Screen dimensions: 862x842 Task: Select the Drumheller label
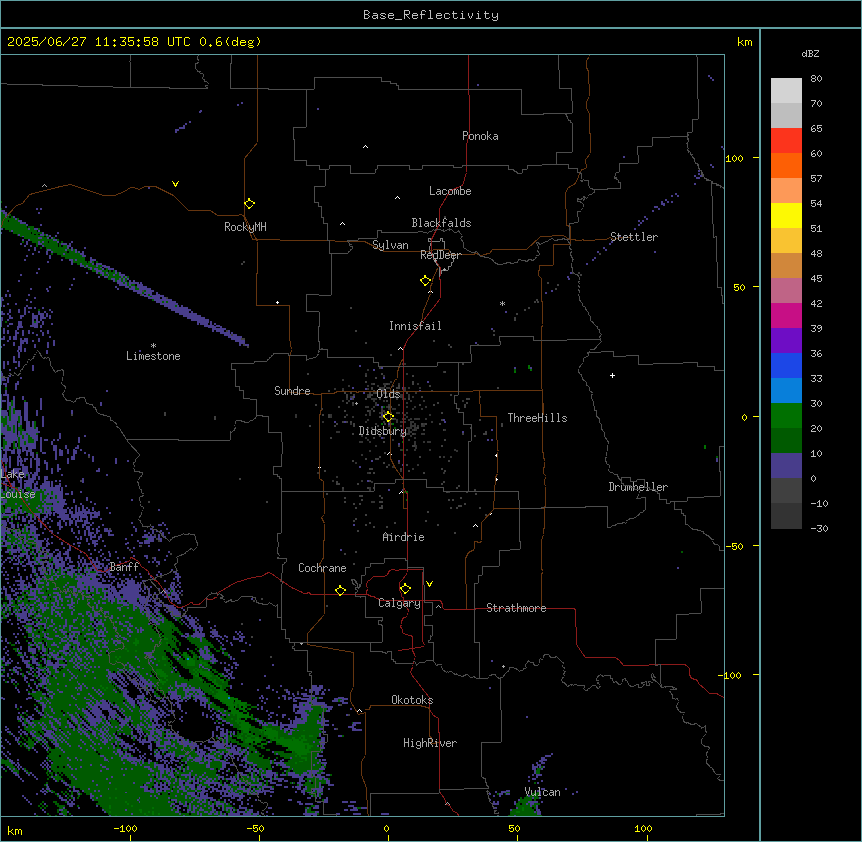(638, 487)
